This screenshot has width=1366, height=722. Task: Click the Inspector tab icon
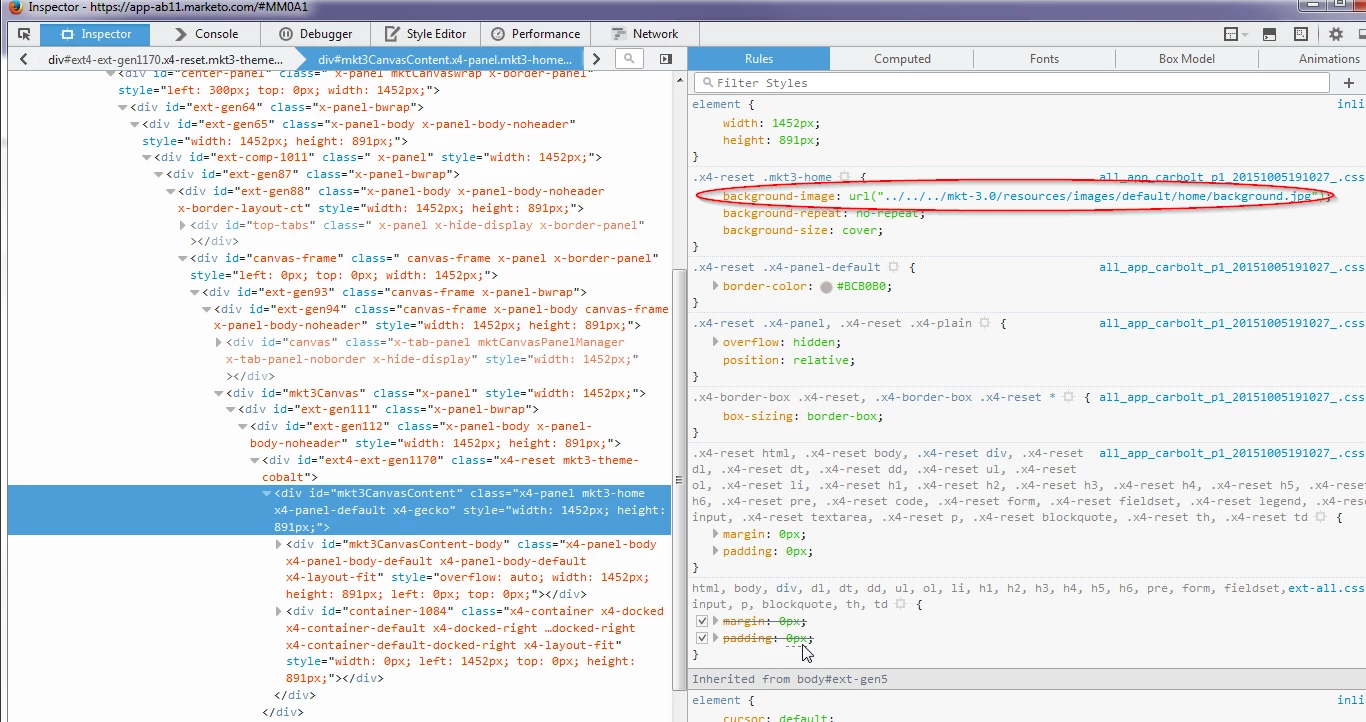click(x=67, y=34)
